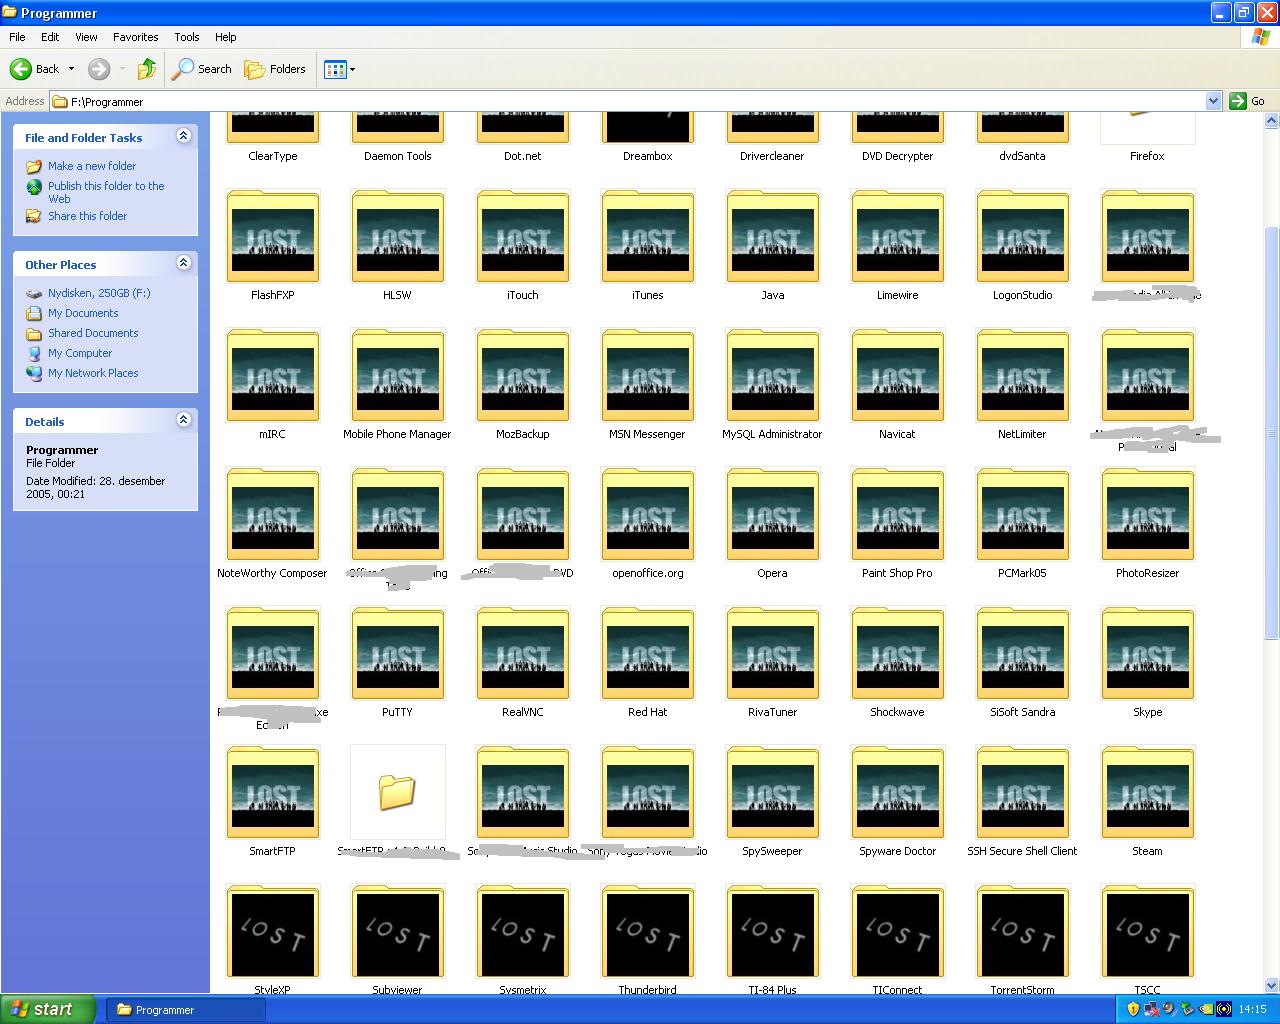The image size is (1280, 1024).
Task: Open the Windows Start menu
Action: tap(48, 1009)
